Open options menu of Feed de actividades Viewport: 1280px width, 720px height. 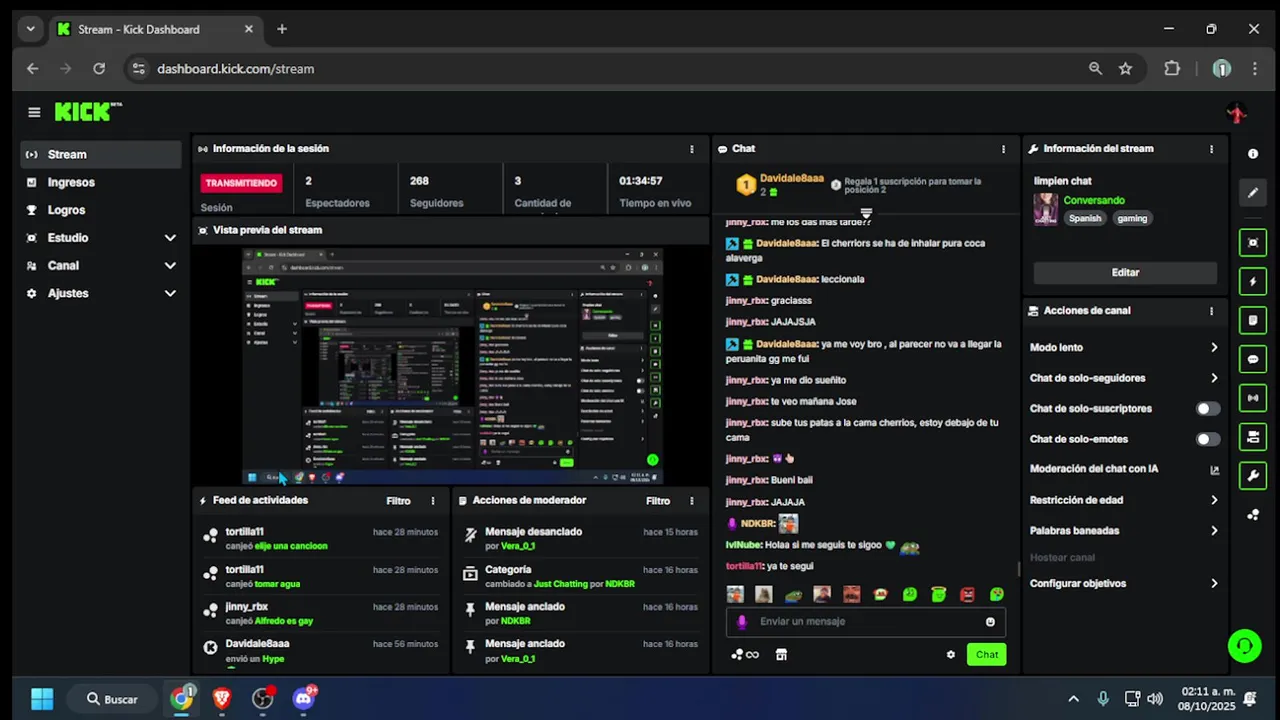point(433,501)
